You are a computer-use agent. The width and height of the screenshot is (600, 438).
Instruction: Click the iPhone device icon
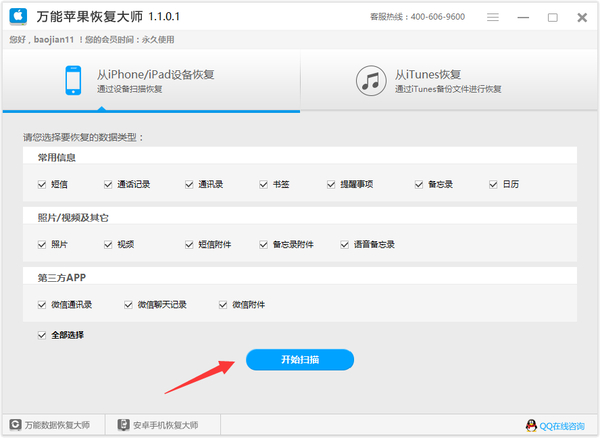coord(73,80)
